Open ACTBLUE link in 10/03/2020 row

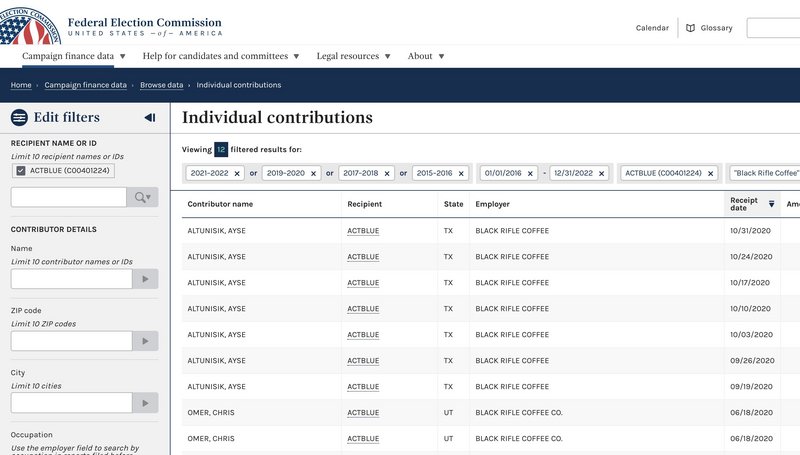pyautogui.click(x=363, y=335)
